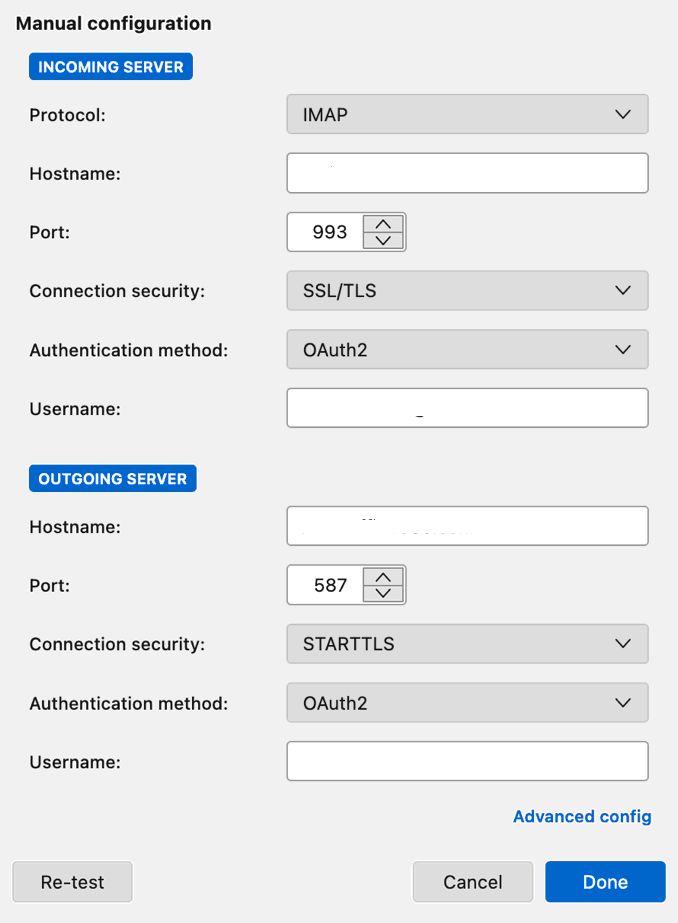This screenshot has width=678, height=923.
Task: Open the Advanced config link
Action: pyautogui.click(x=582, y=817)
